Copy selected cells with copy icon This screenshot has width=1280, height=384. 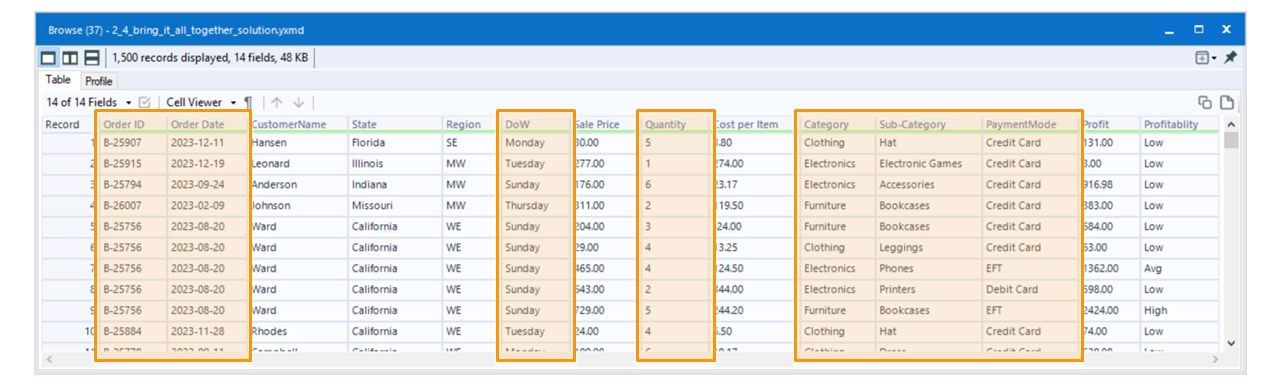(1205, 102)
